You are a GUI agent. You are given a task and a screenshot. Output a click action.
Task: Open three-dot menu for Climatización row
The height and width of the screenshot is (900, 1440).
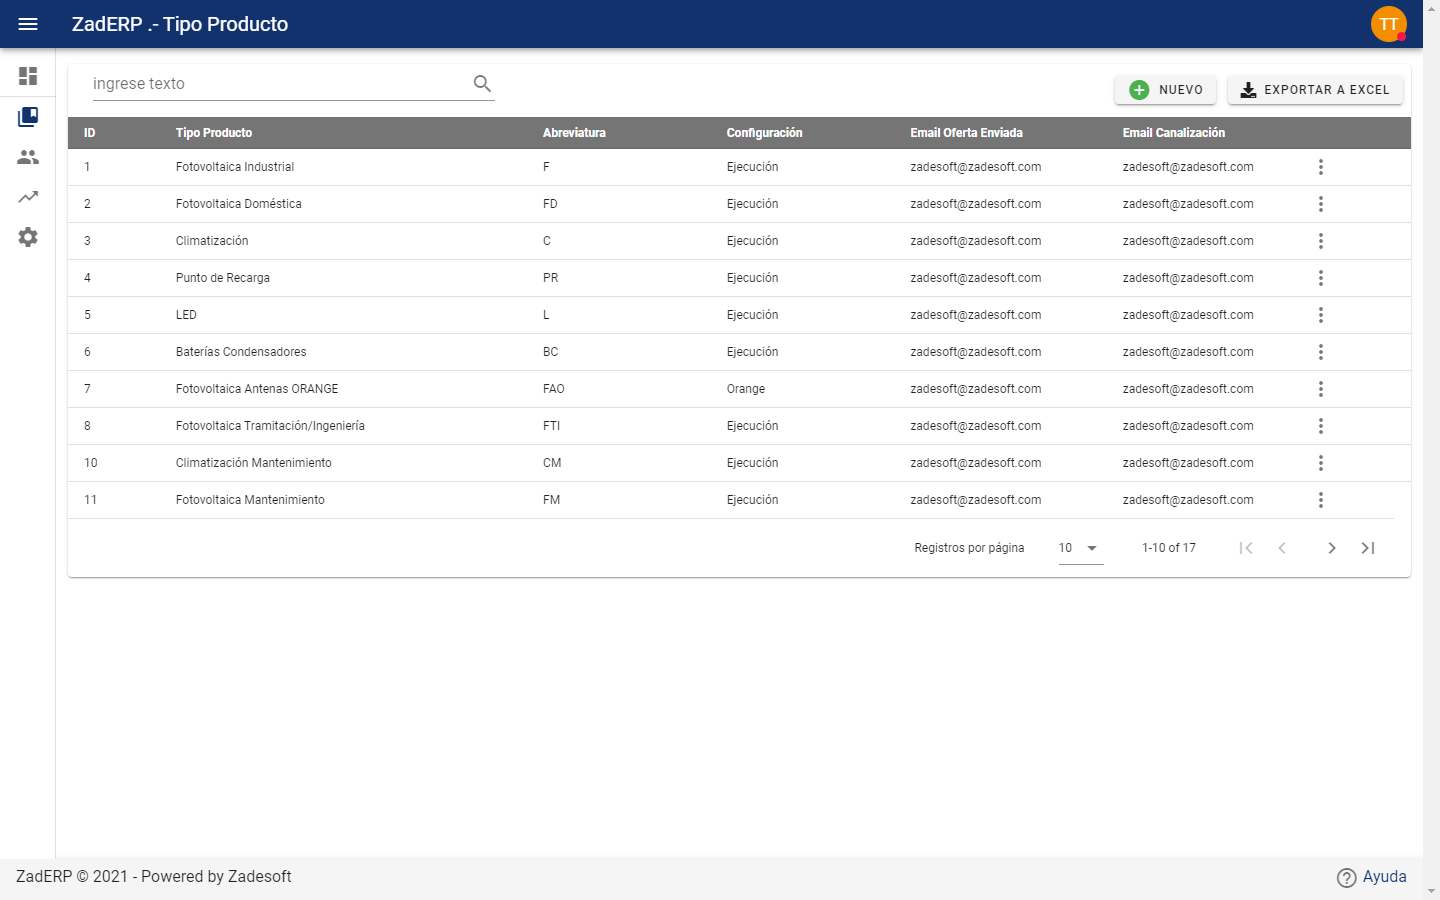1321,241
